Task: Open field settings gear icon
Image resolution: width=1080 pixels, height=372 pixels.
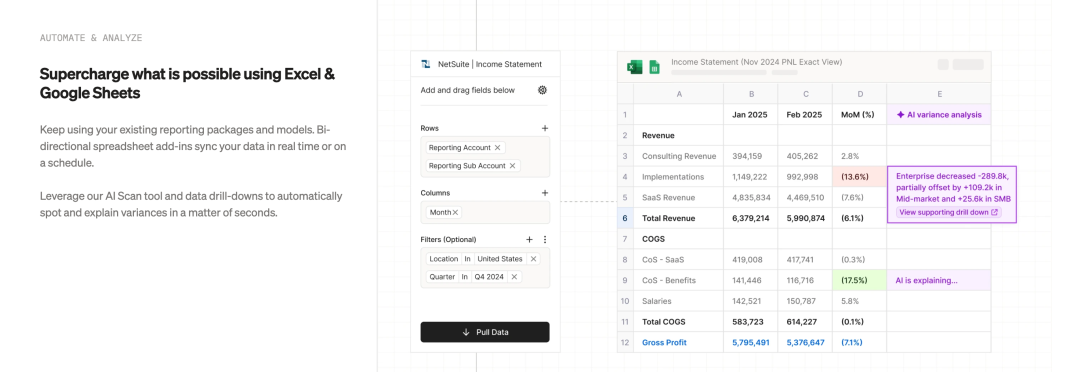Action: [x=542, y=90]
